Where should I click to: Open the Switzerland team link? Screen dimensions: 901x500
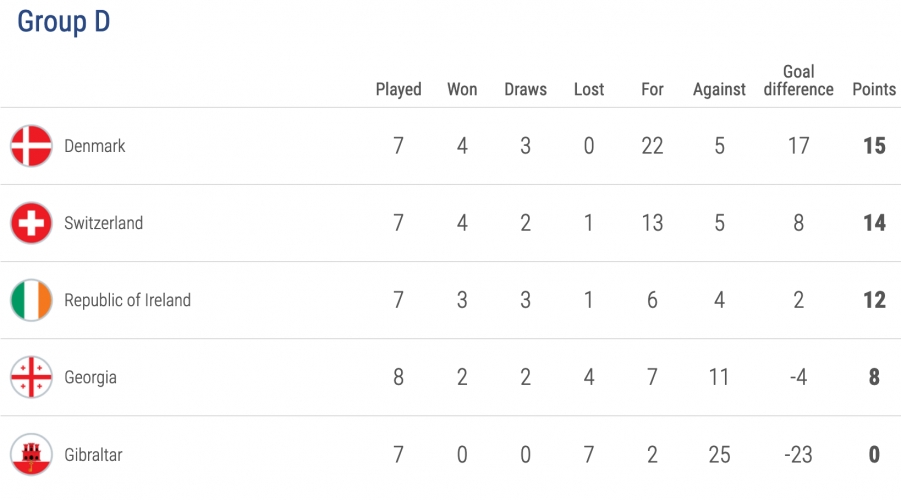(103, 223)
